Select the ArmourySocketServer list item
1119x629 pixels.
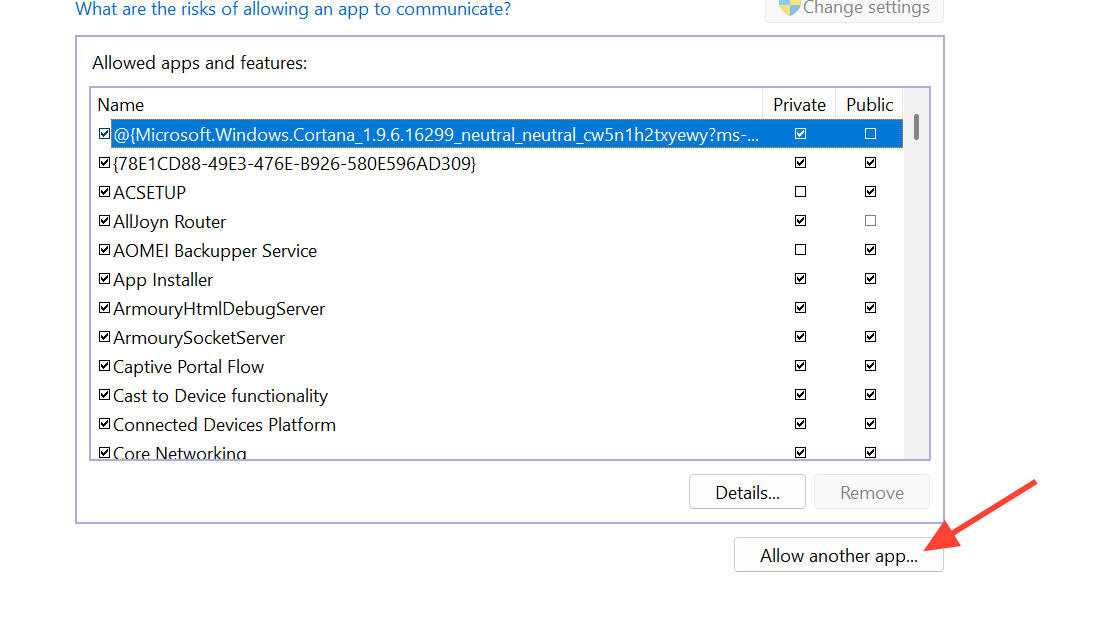[x=199, y=338]
